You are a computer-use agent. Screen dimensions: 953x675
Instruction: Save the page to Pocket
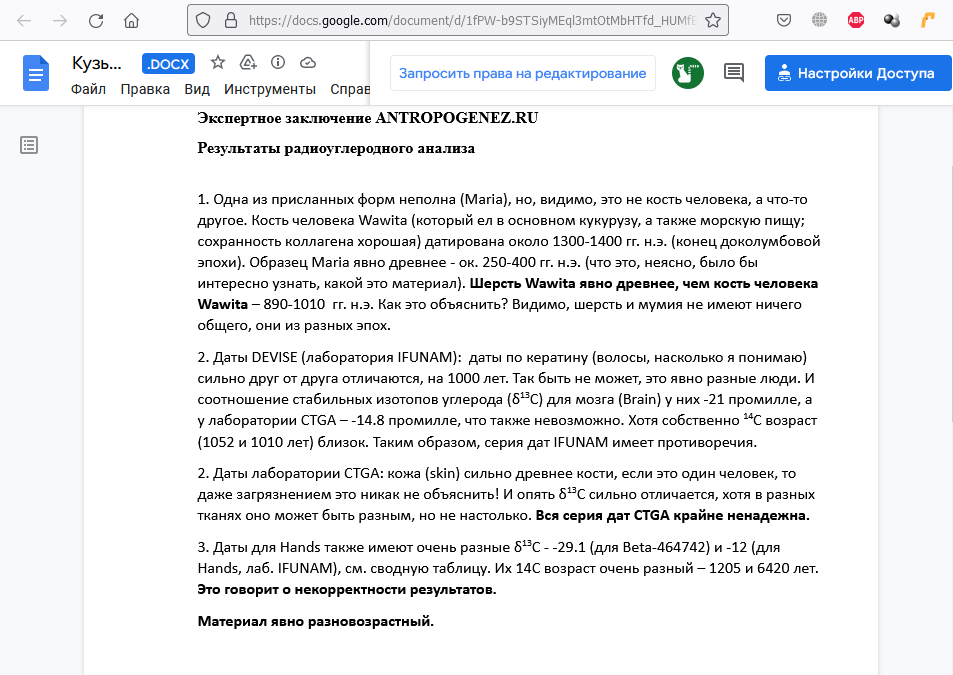click(x=784, y=21)
